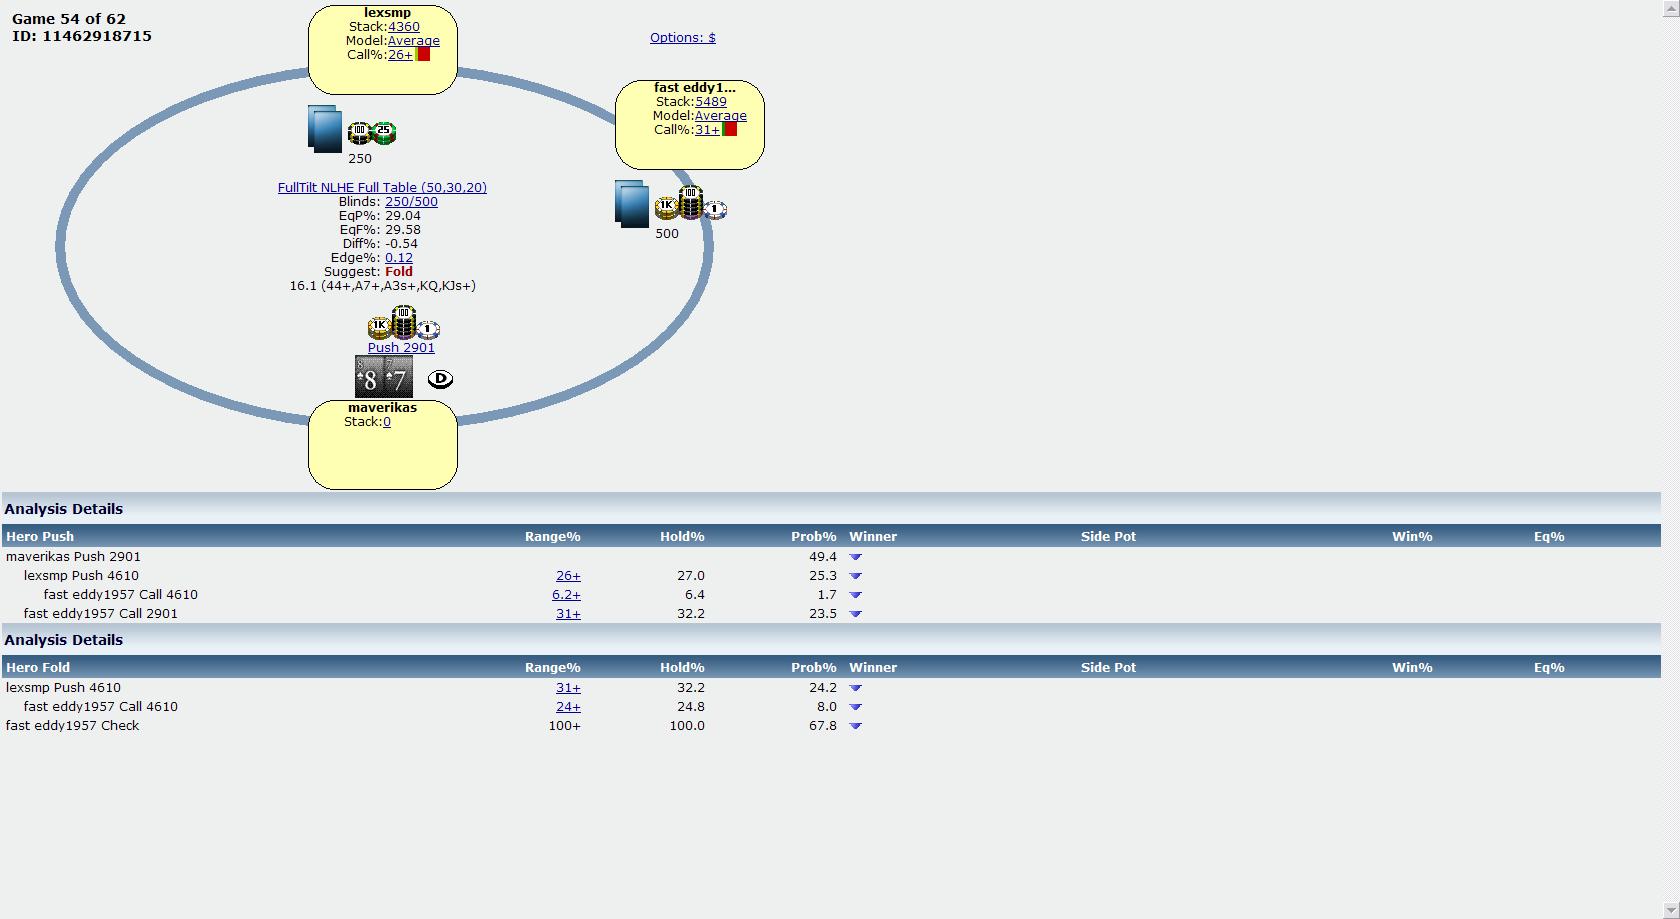The width and height of the screenshot is (1680, 919).
Task: Click the hero's 7 hole card
Action: [398, 377]
